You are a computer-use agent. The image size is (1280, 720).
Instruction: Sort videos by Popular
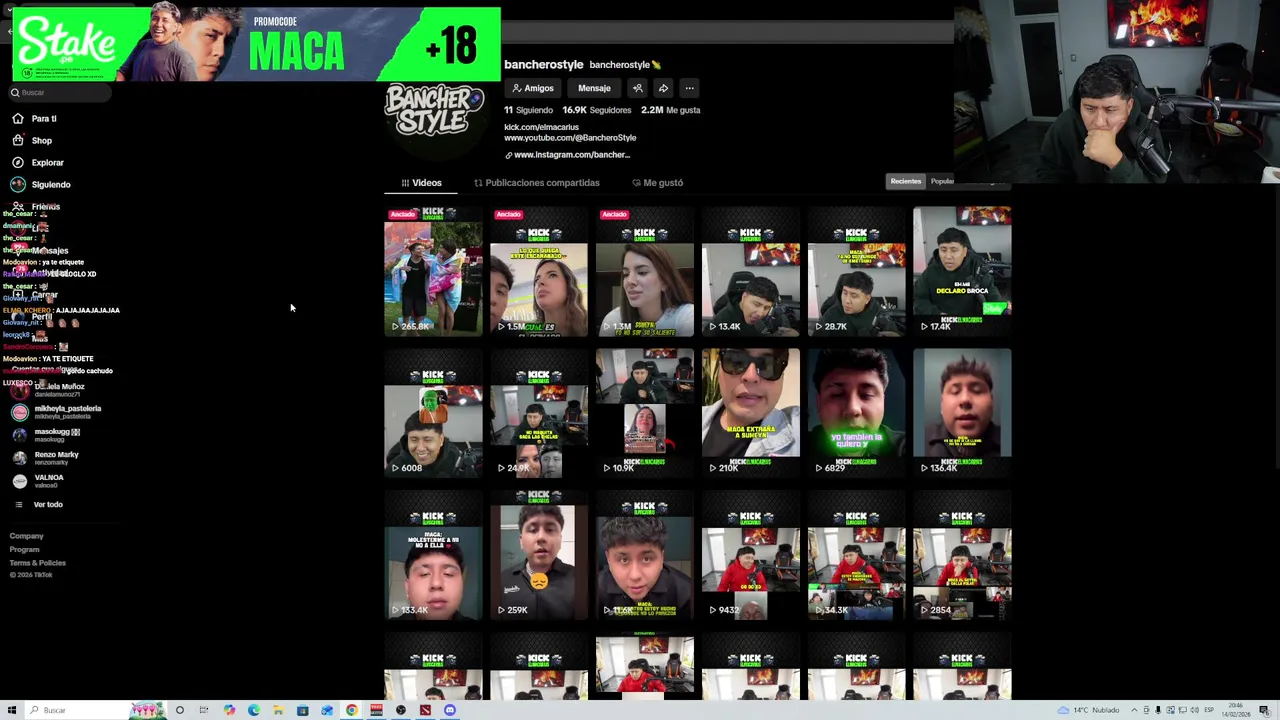pyautogui.click(x=943, y=181)
